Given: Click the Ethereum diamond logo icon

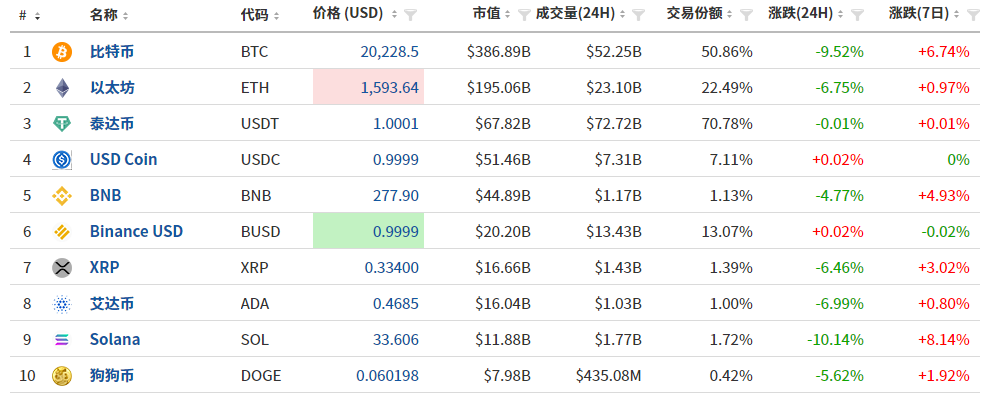Looking at the screenshot, I should pyautogui.click(x=62, y=88).
